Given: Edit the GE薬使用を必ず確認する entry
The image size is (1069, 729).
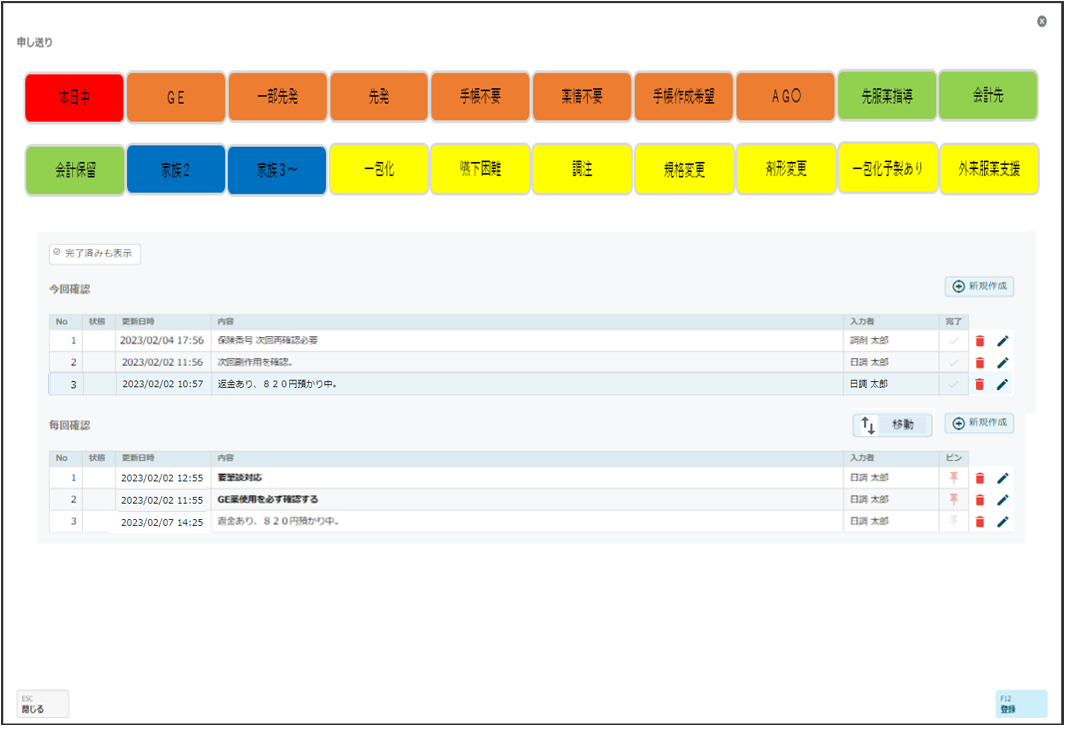Looking at the screenshot, I should pyautogui.click(x=1003, y=500).
